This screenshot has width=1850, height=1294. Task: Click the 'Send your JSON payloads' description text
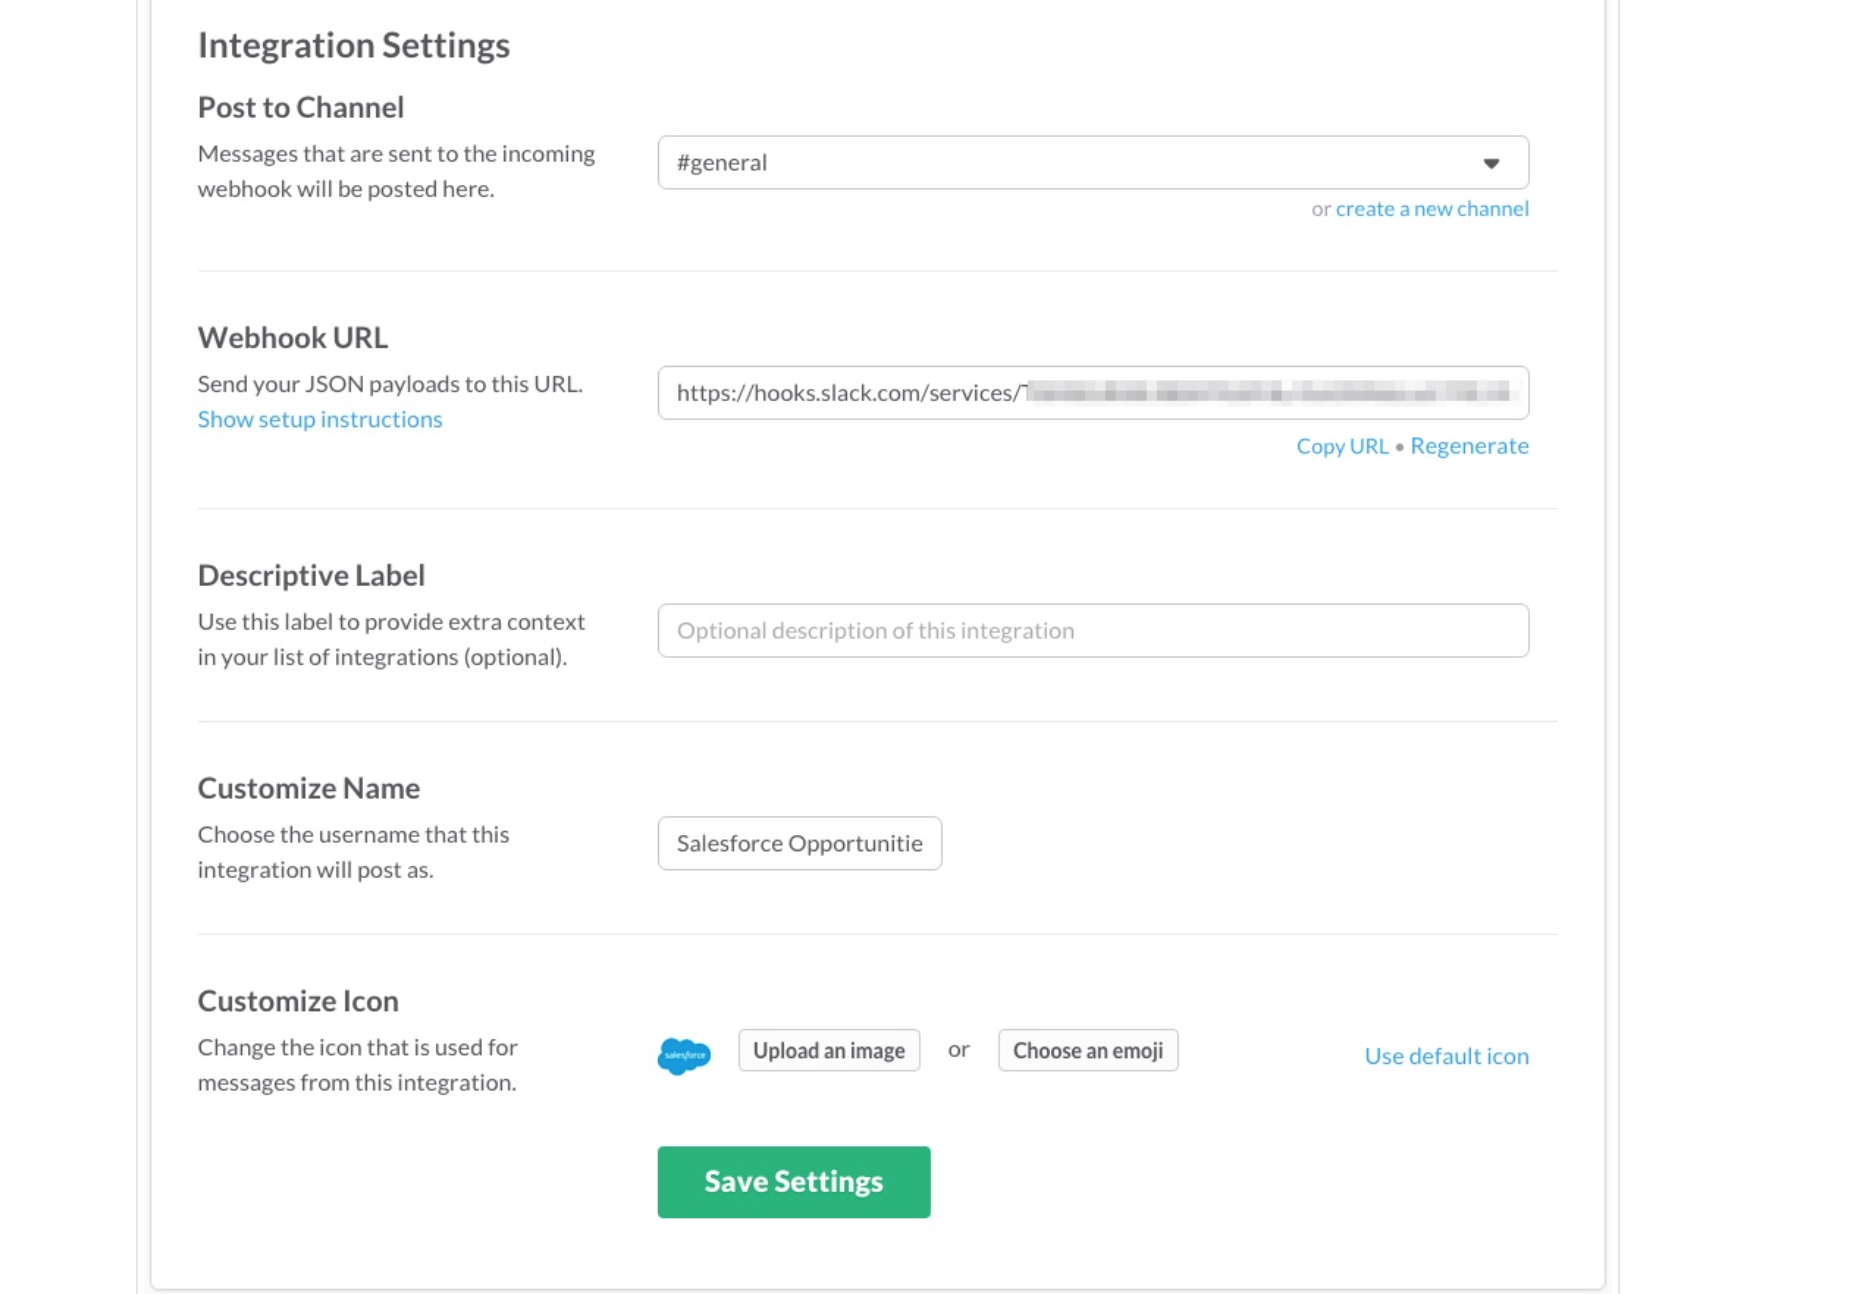389,384
